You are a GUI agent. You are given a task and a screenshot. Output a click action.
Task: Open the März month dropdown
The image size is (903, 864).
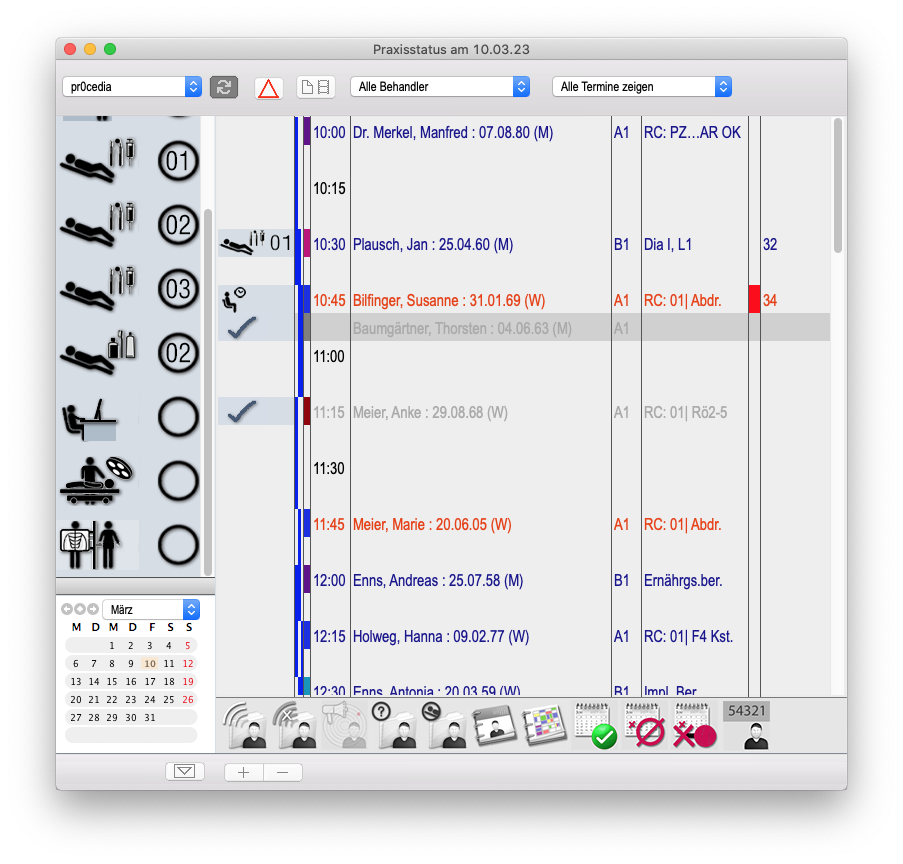click(150, 609)
